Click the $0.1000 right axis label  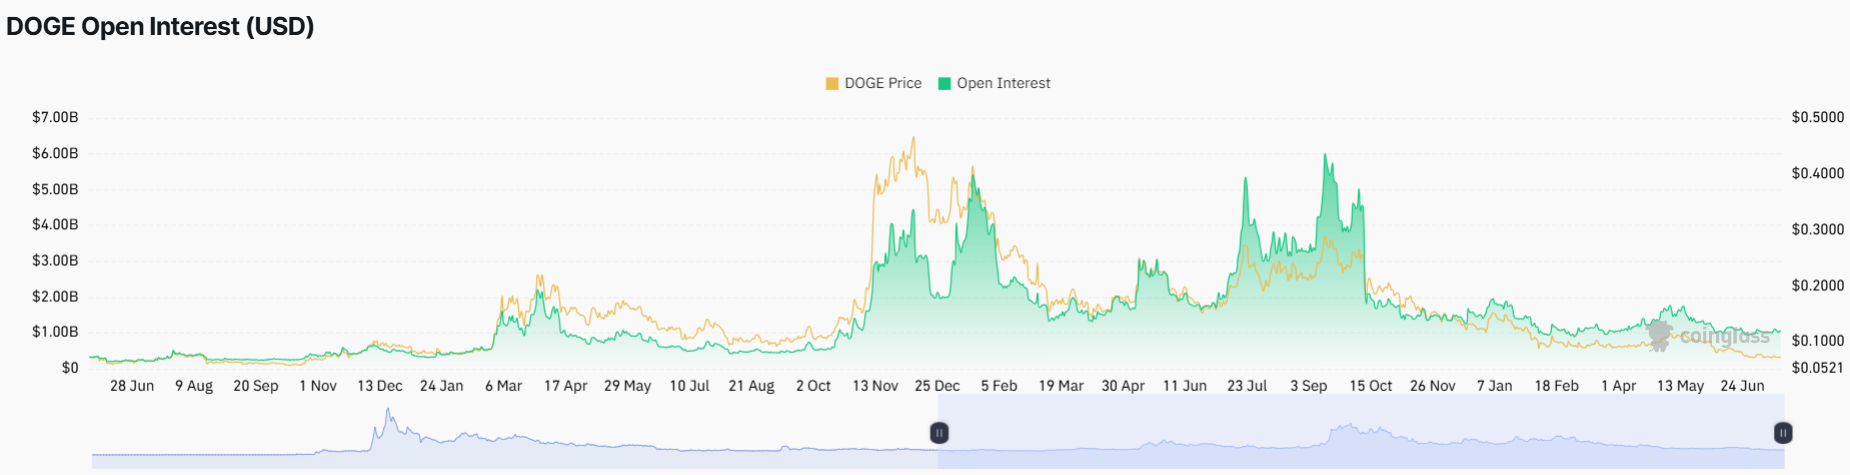point(1818,340)
